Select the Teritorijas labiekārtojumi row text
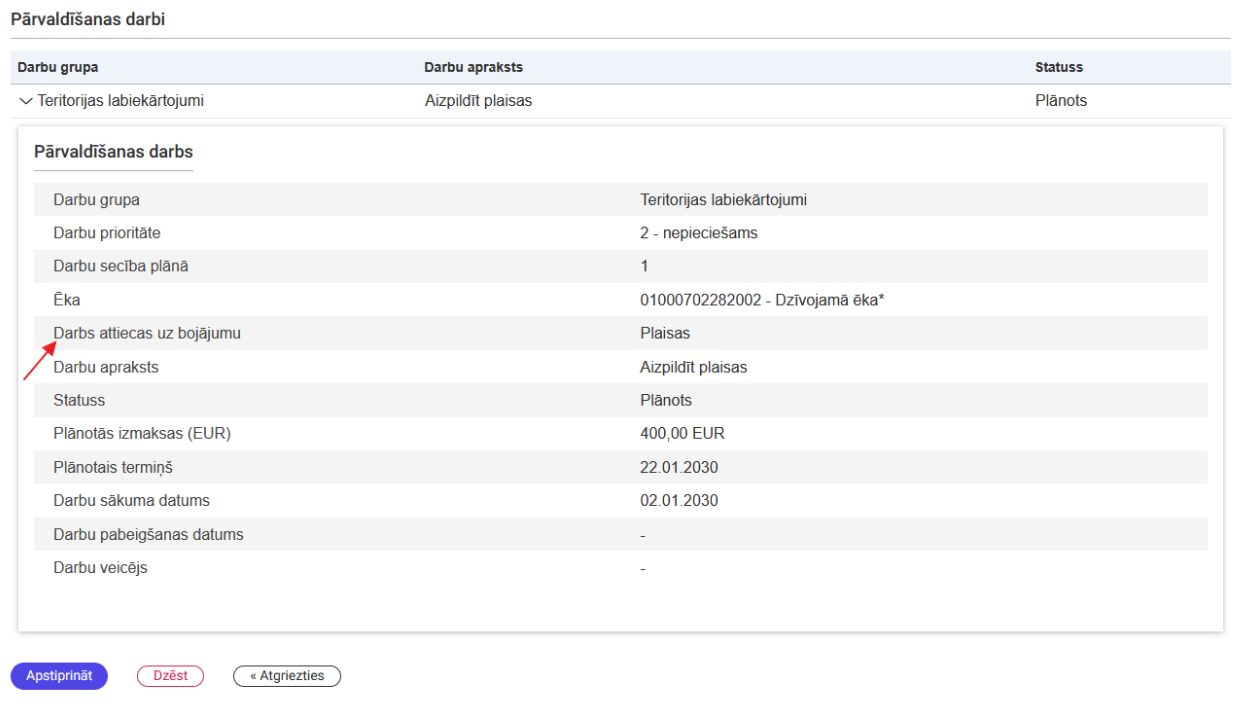Image resolution: width=1247 pixels, height=709 pixels. point(121,101)
